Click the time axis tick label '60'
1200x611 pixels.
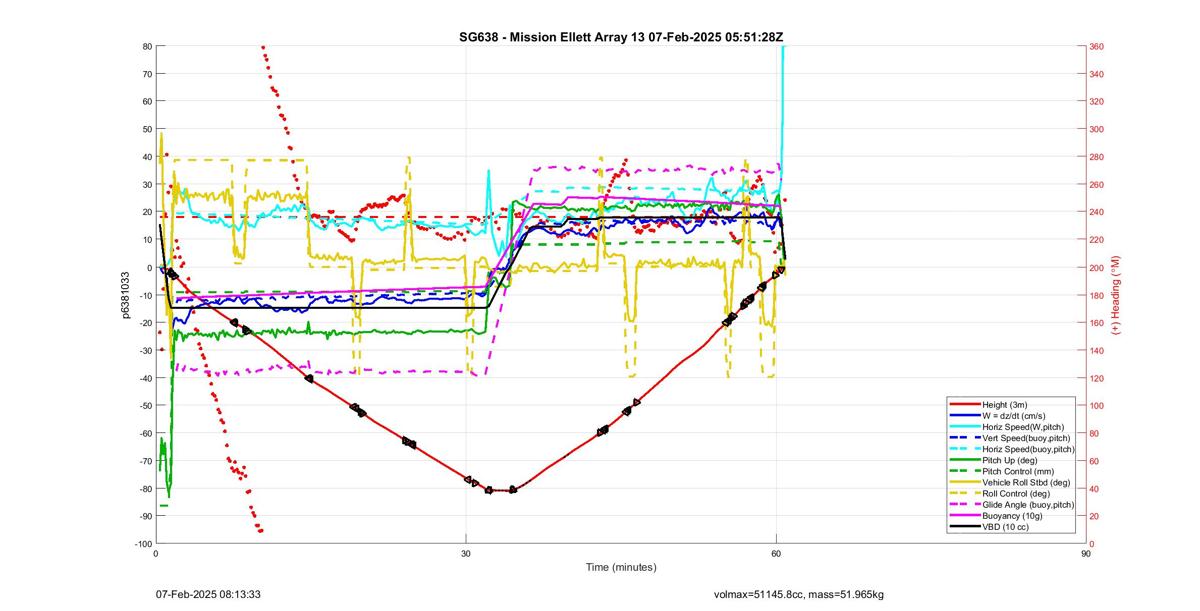(x=776, y=552)
